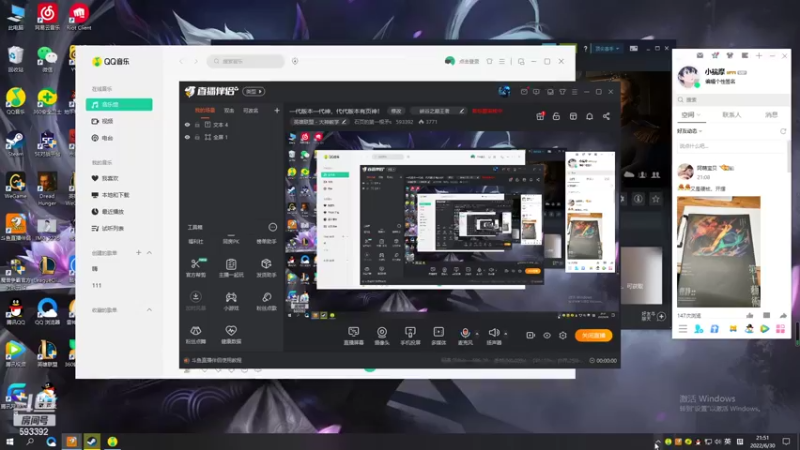This screenshot has width=800, height=450.
Task: Mute the microphone
Action: tap(465, 333)
